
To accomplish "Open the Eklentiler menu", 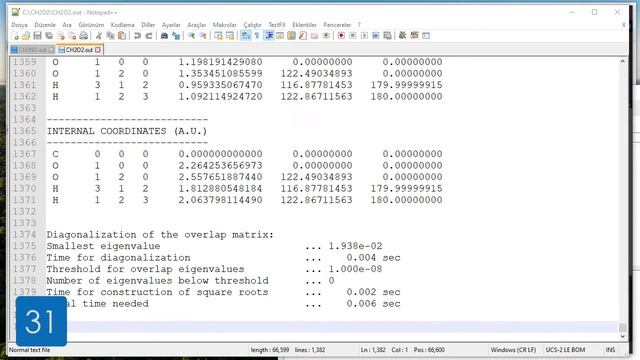I will (x=304, y=25).
